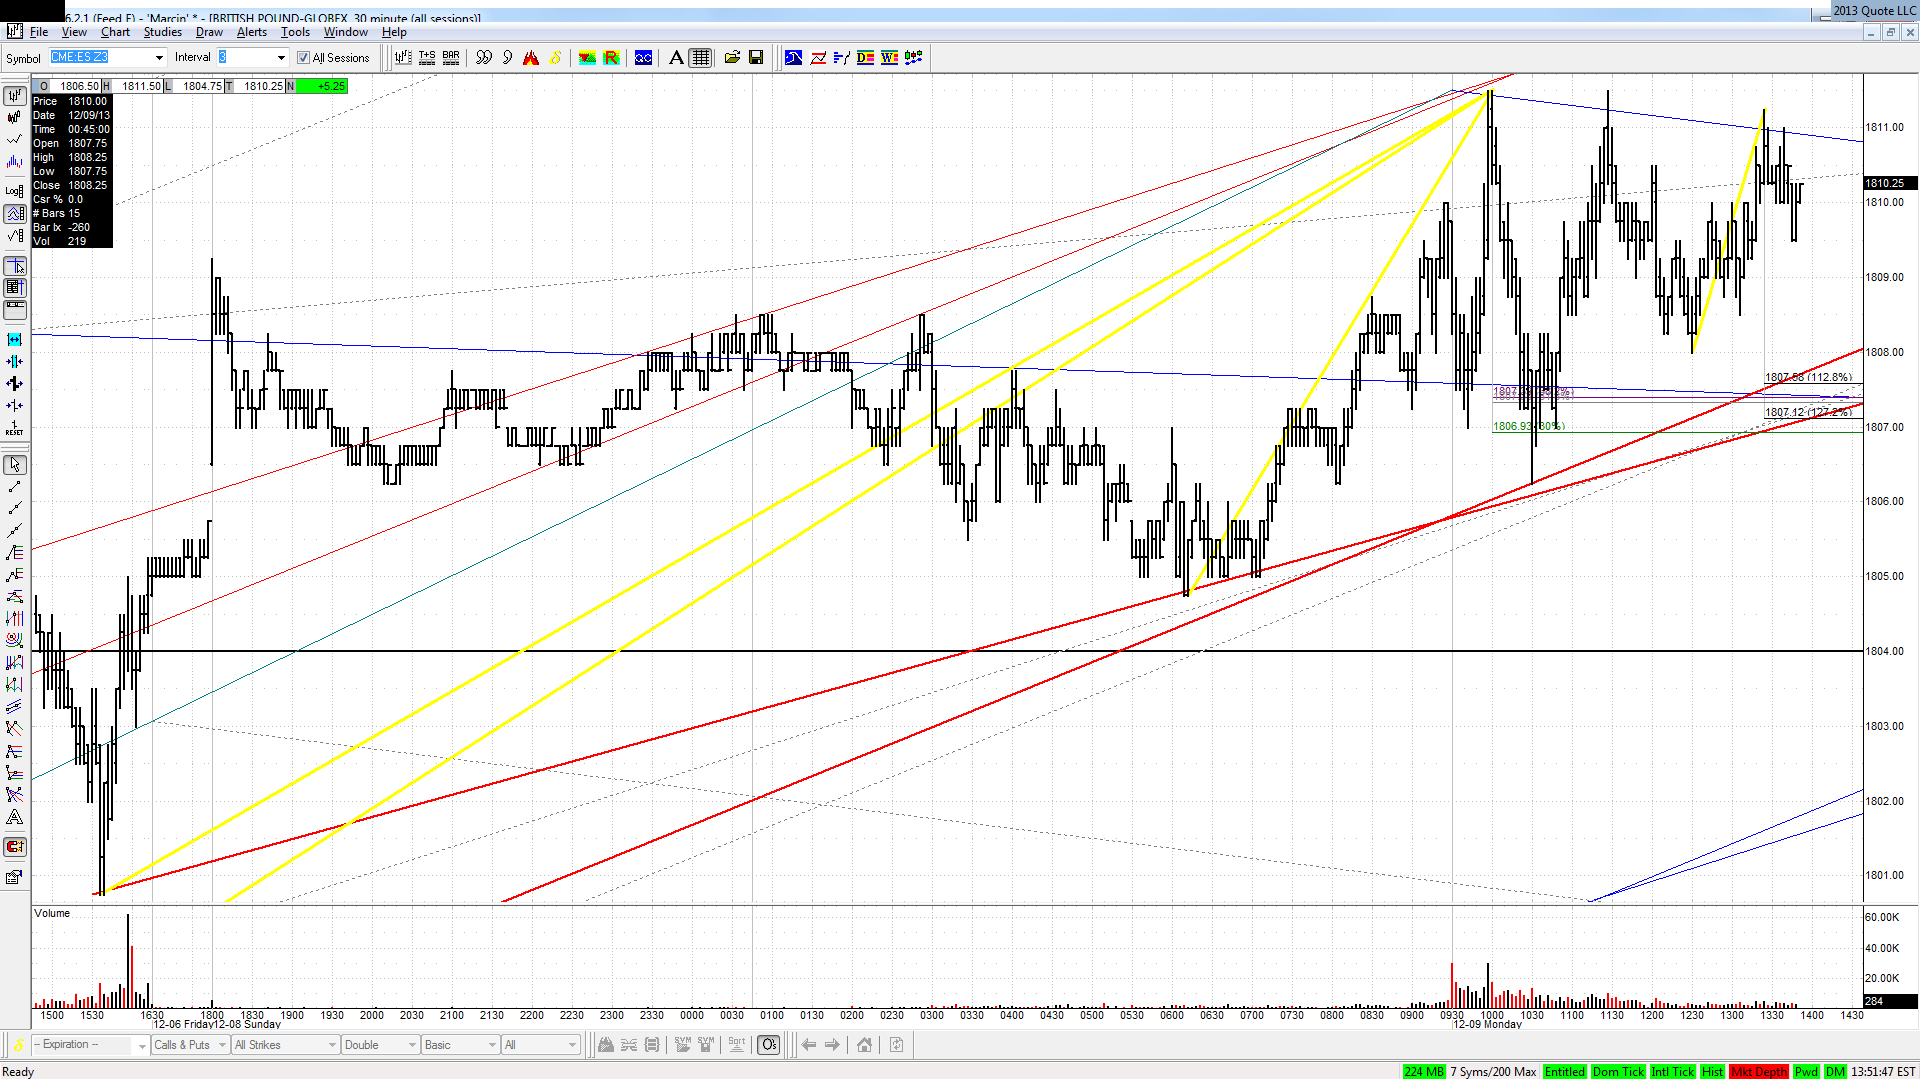Click the Os options button in bottom toolbar

tap(768, 1045)
